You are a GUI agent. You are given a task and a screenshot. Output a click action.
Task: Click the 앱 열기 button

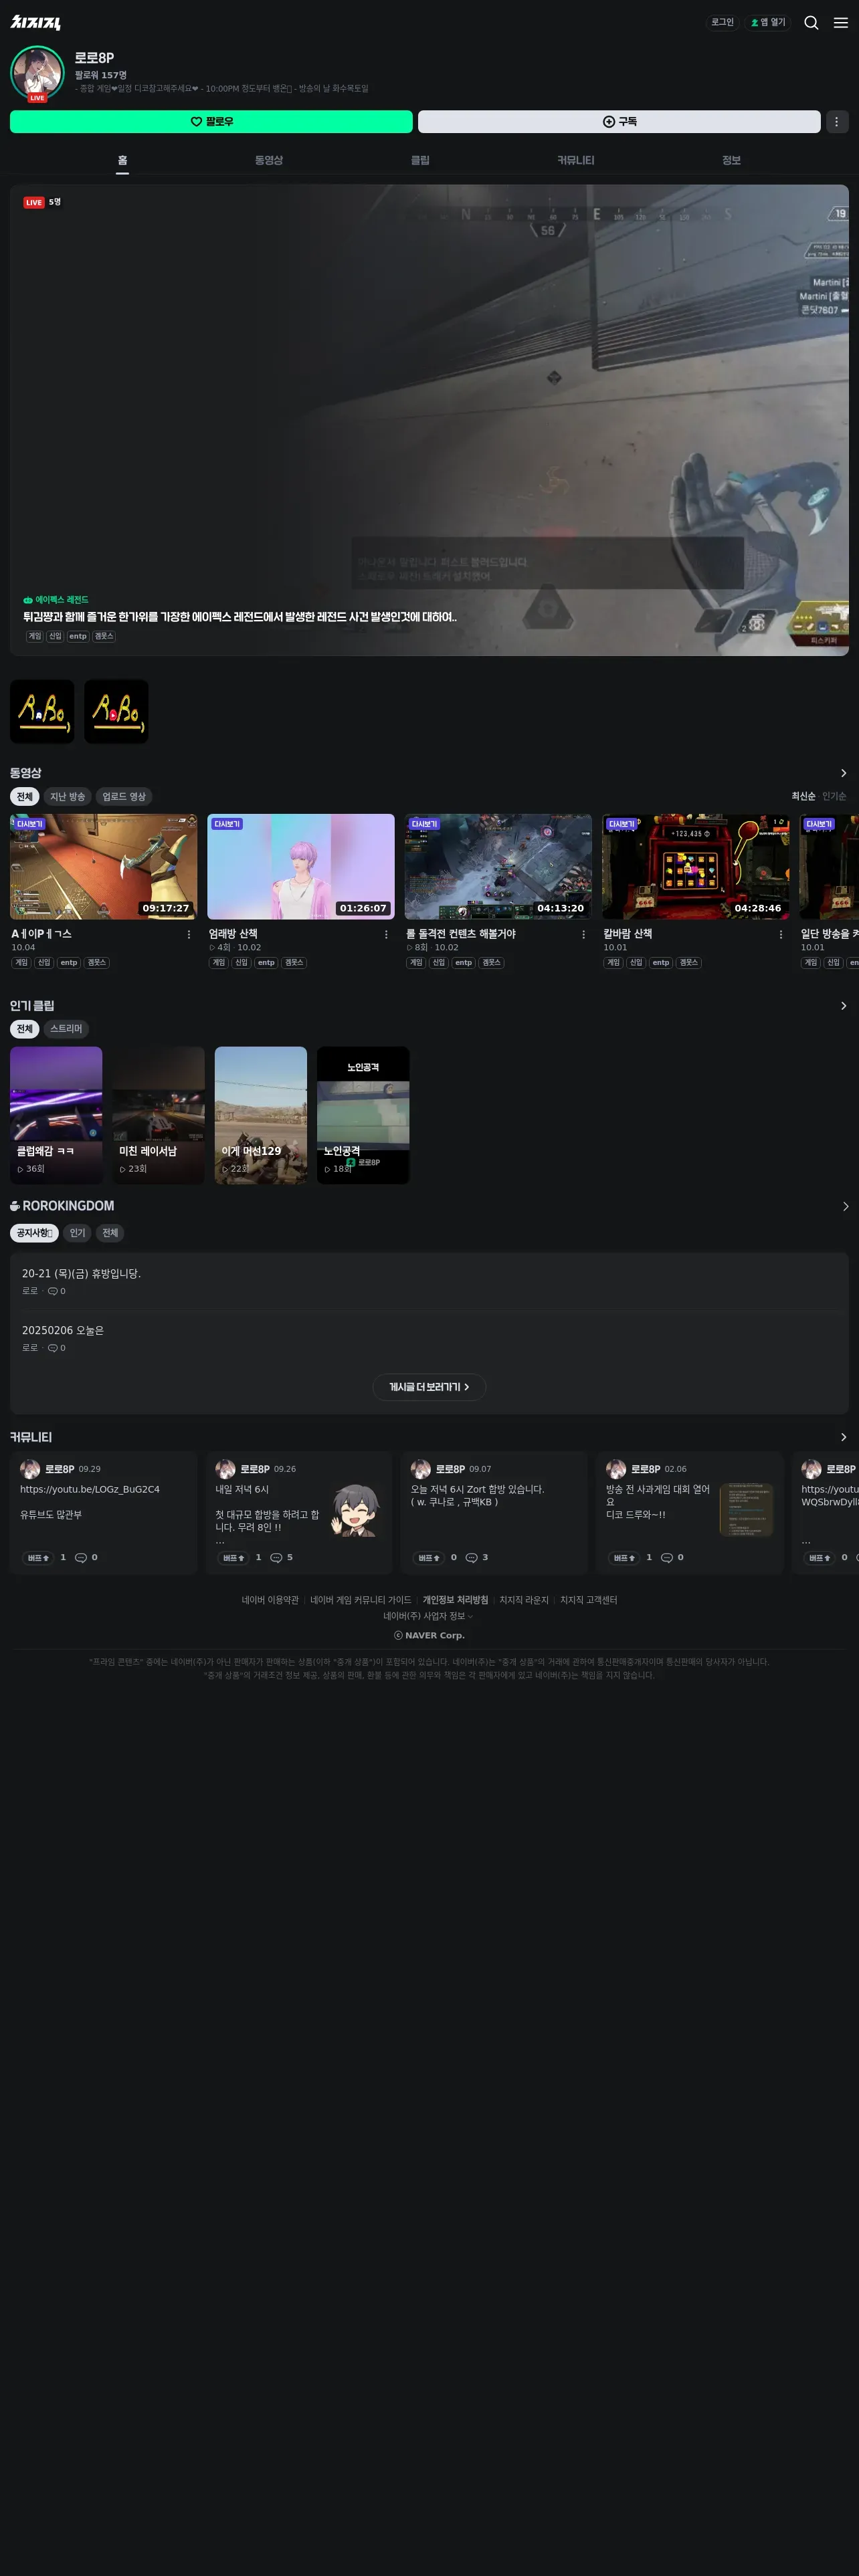[768, 22]
